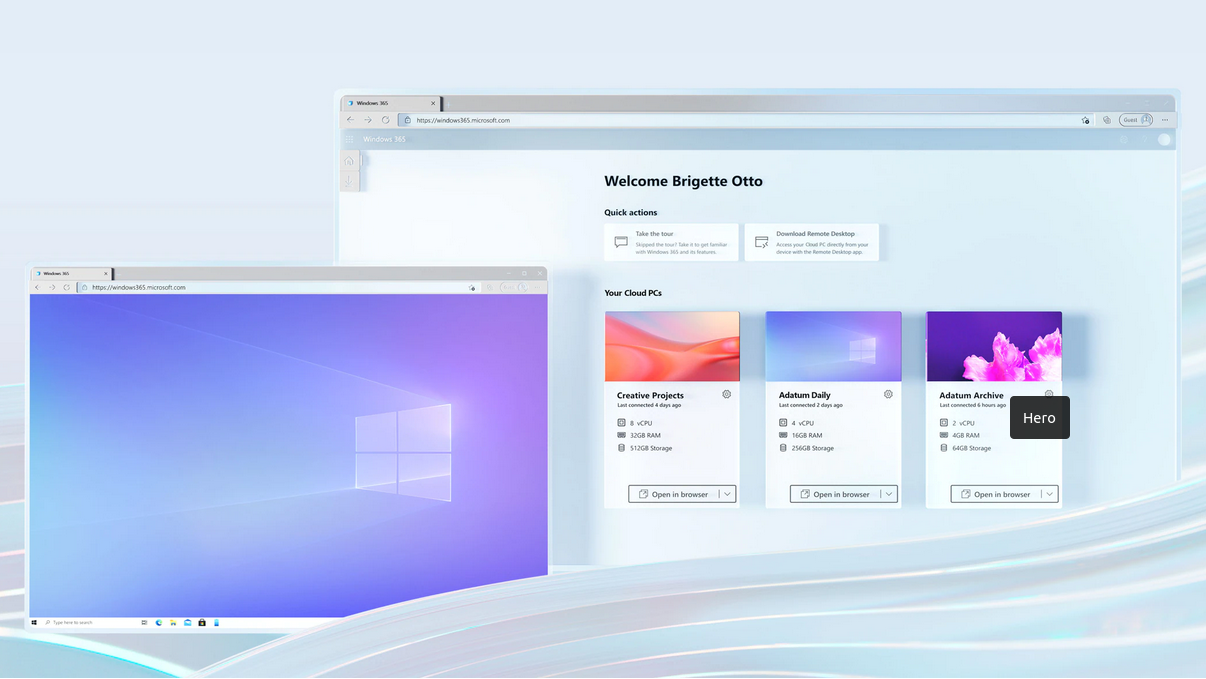This screenshot has height=679, width=1206.
Task: Open the Guest profile button
Action: pos(1136,120)
